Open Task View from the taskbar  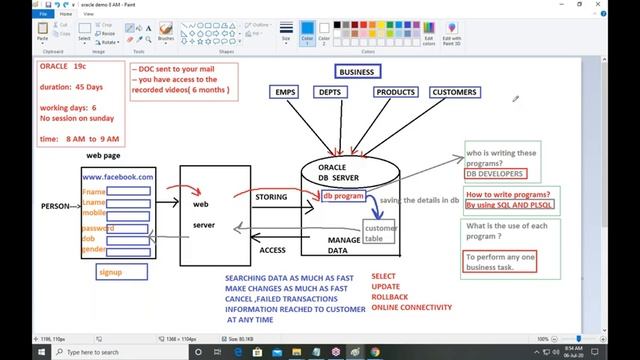(218, 352)
